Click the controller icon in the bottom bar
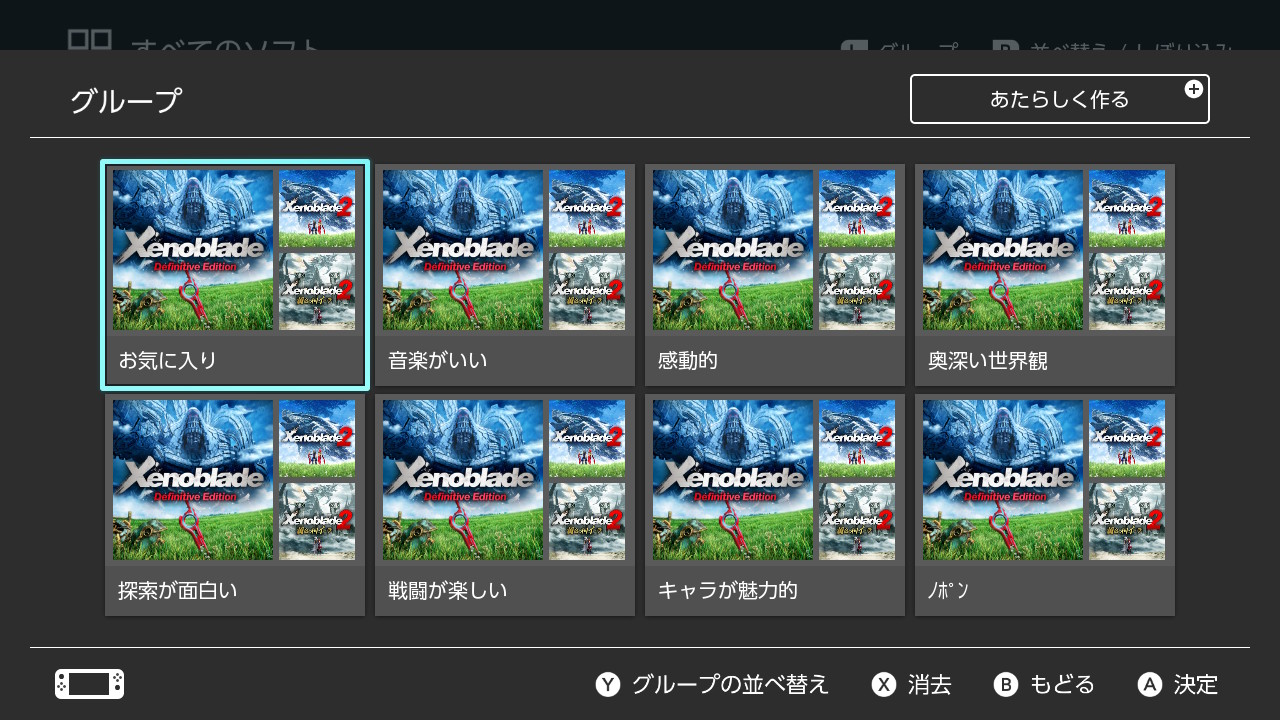The height and width of the screenshot is (720, 1280). 88,684
